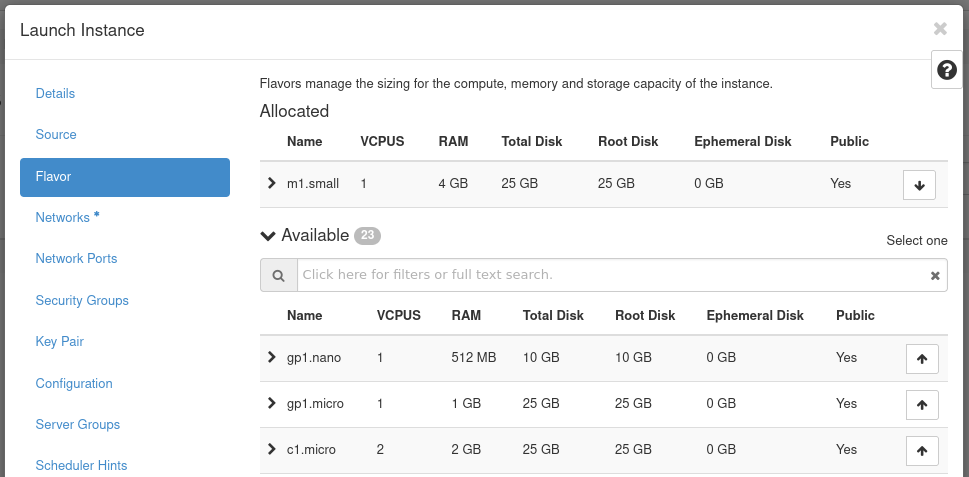Viewport: 969px width, 477px height.
Task: Deallocate m1.small with the down arrow
Action: 919,185
